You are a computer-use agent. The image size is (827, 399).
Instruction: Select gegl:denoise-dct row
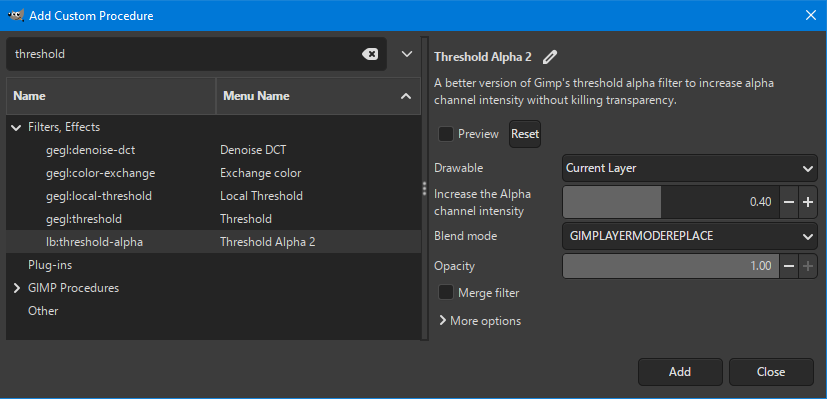click(213, 150)
